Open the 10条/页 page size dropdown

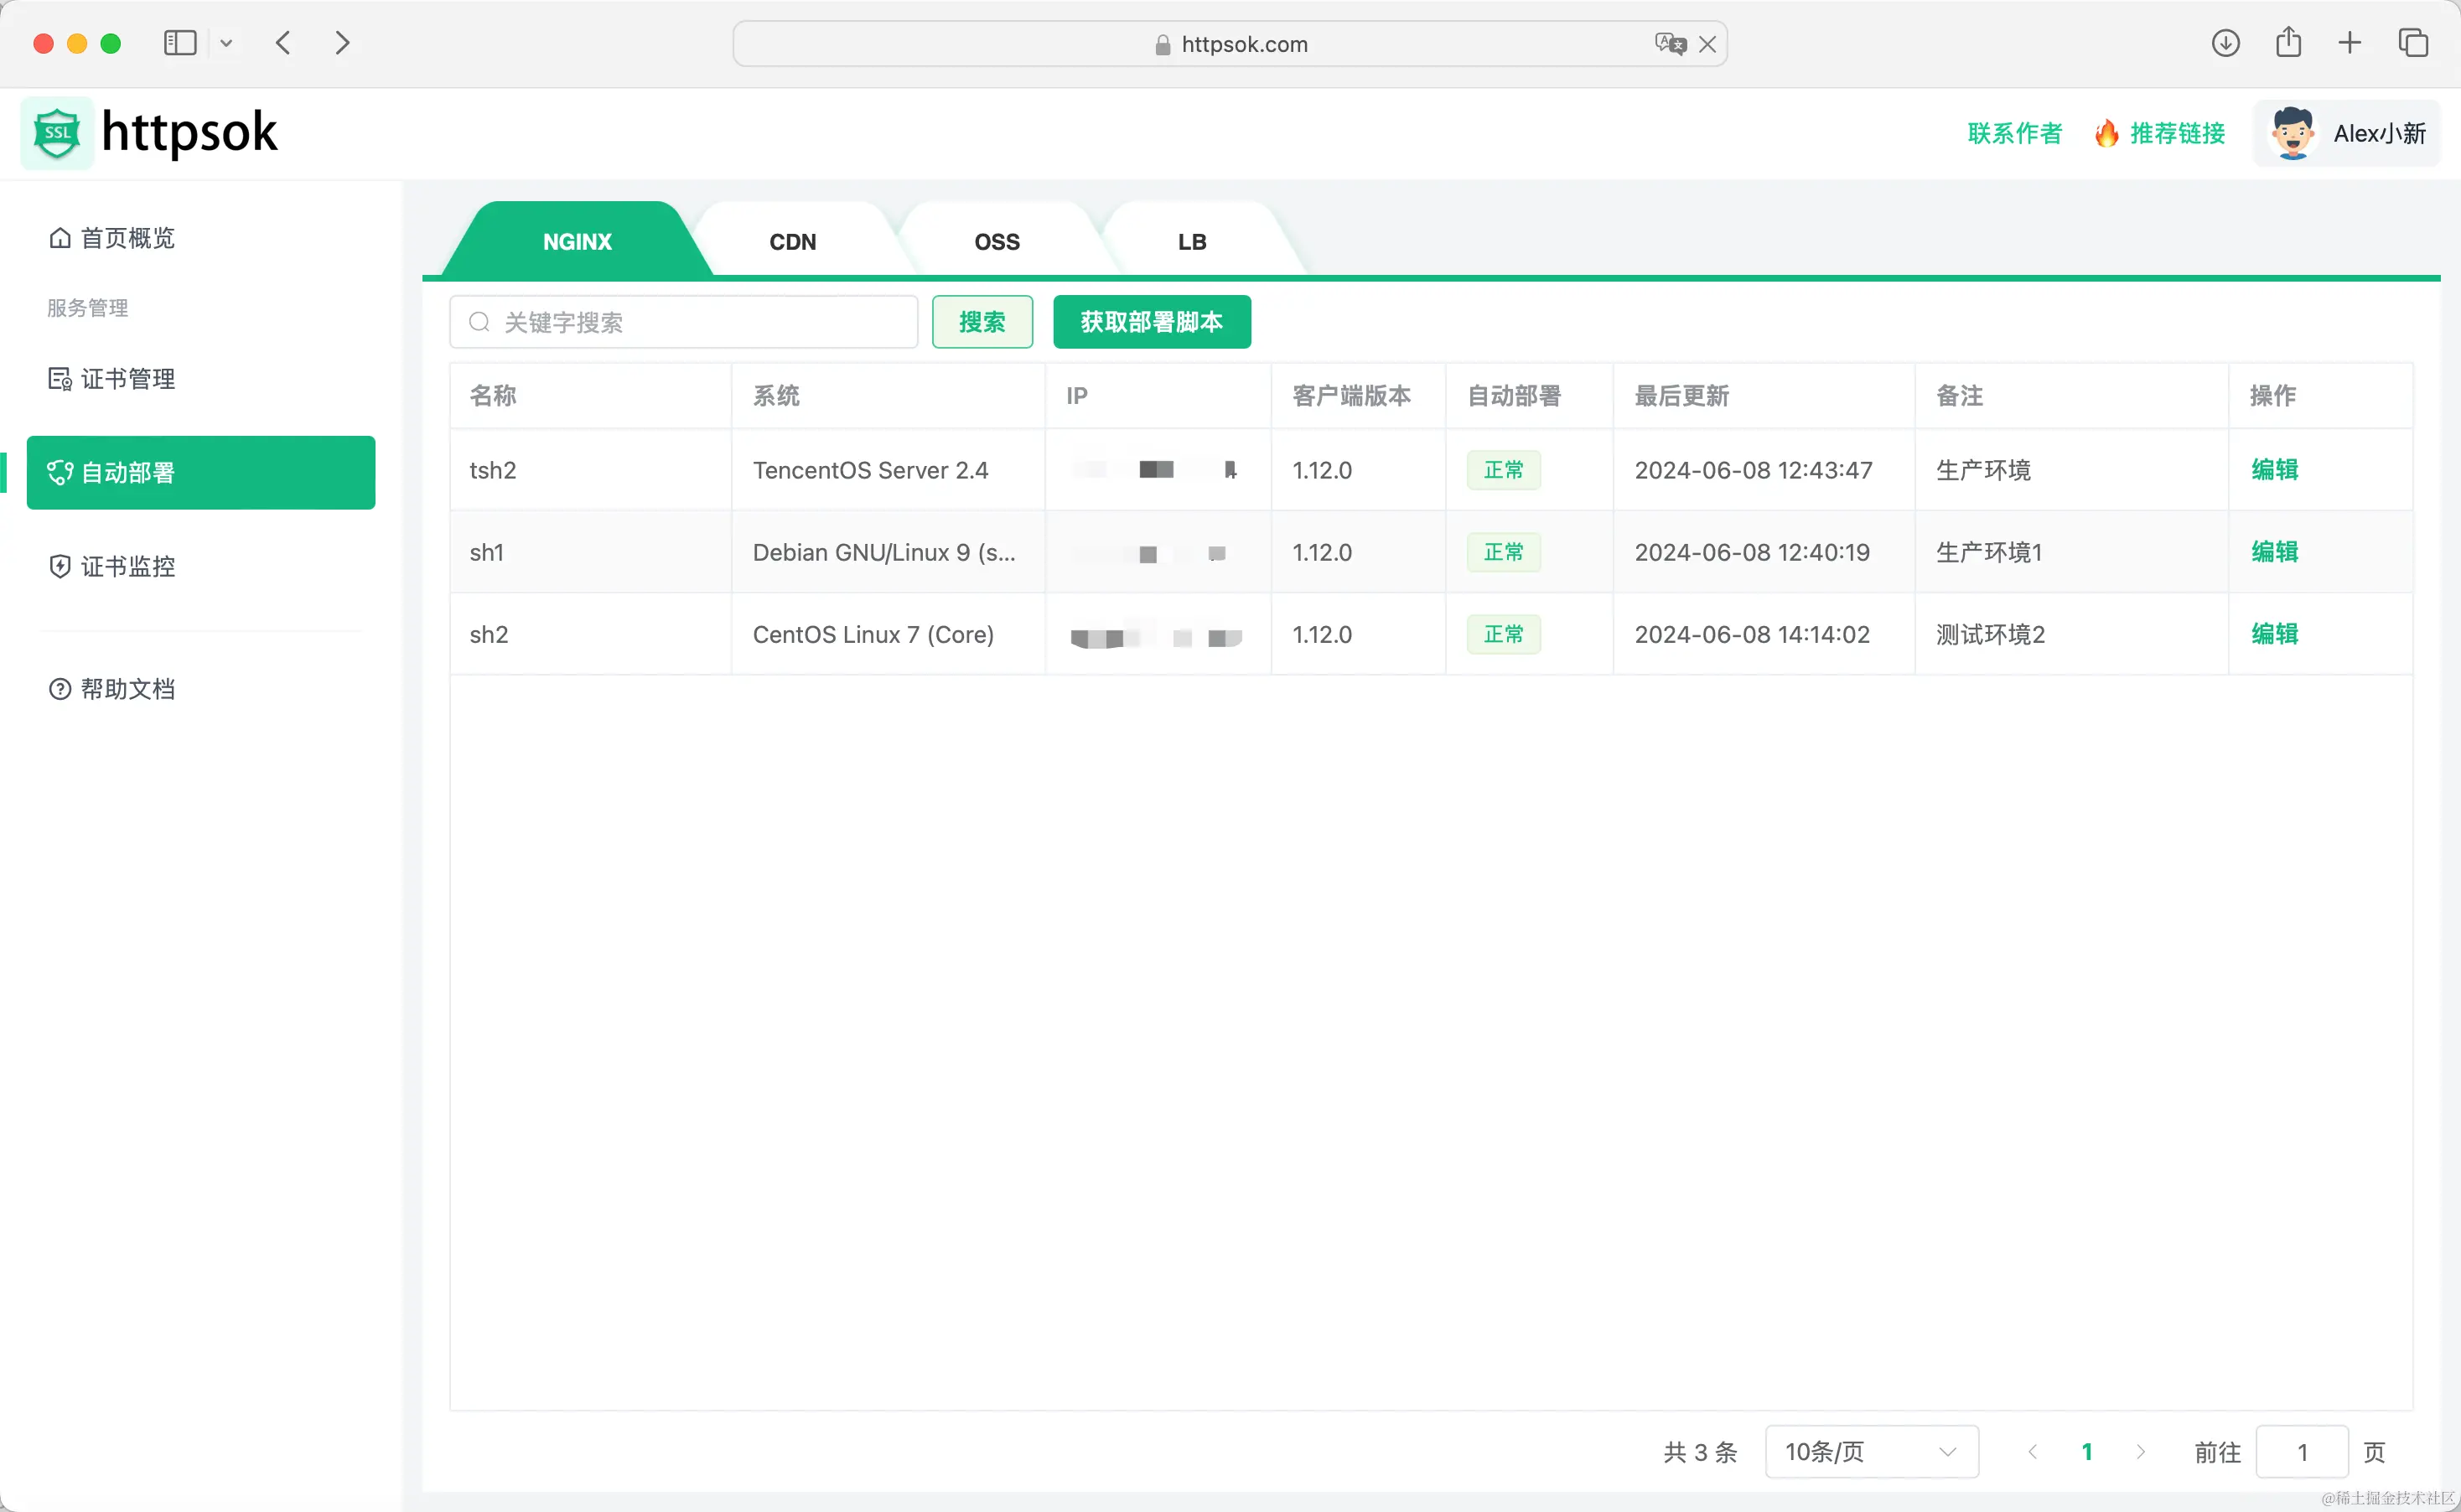pos(1871,1451)
